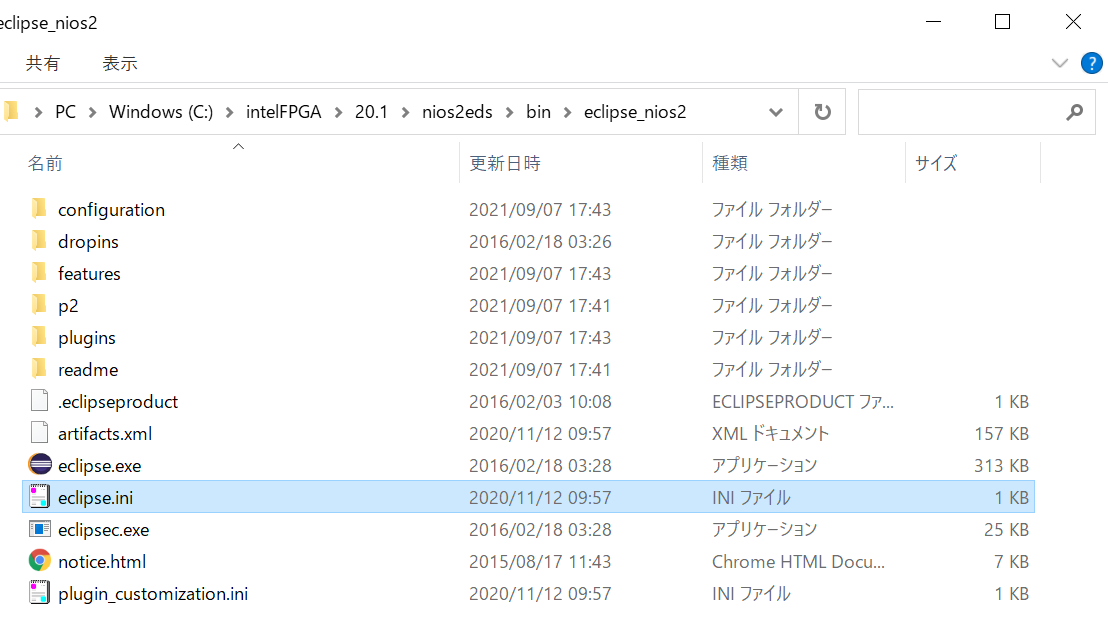Expand the chevron after Windows (C:)

point(229,112)
